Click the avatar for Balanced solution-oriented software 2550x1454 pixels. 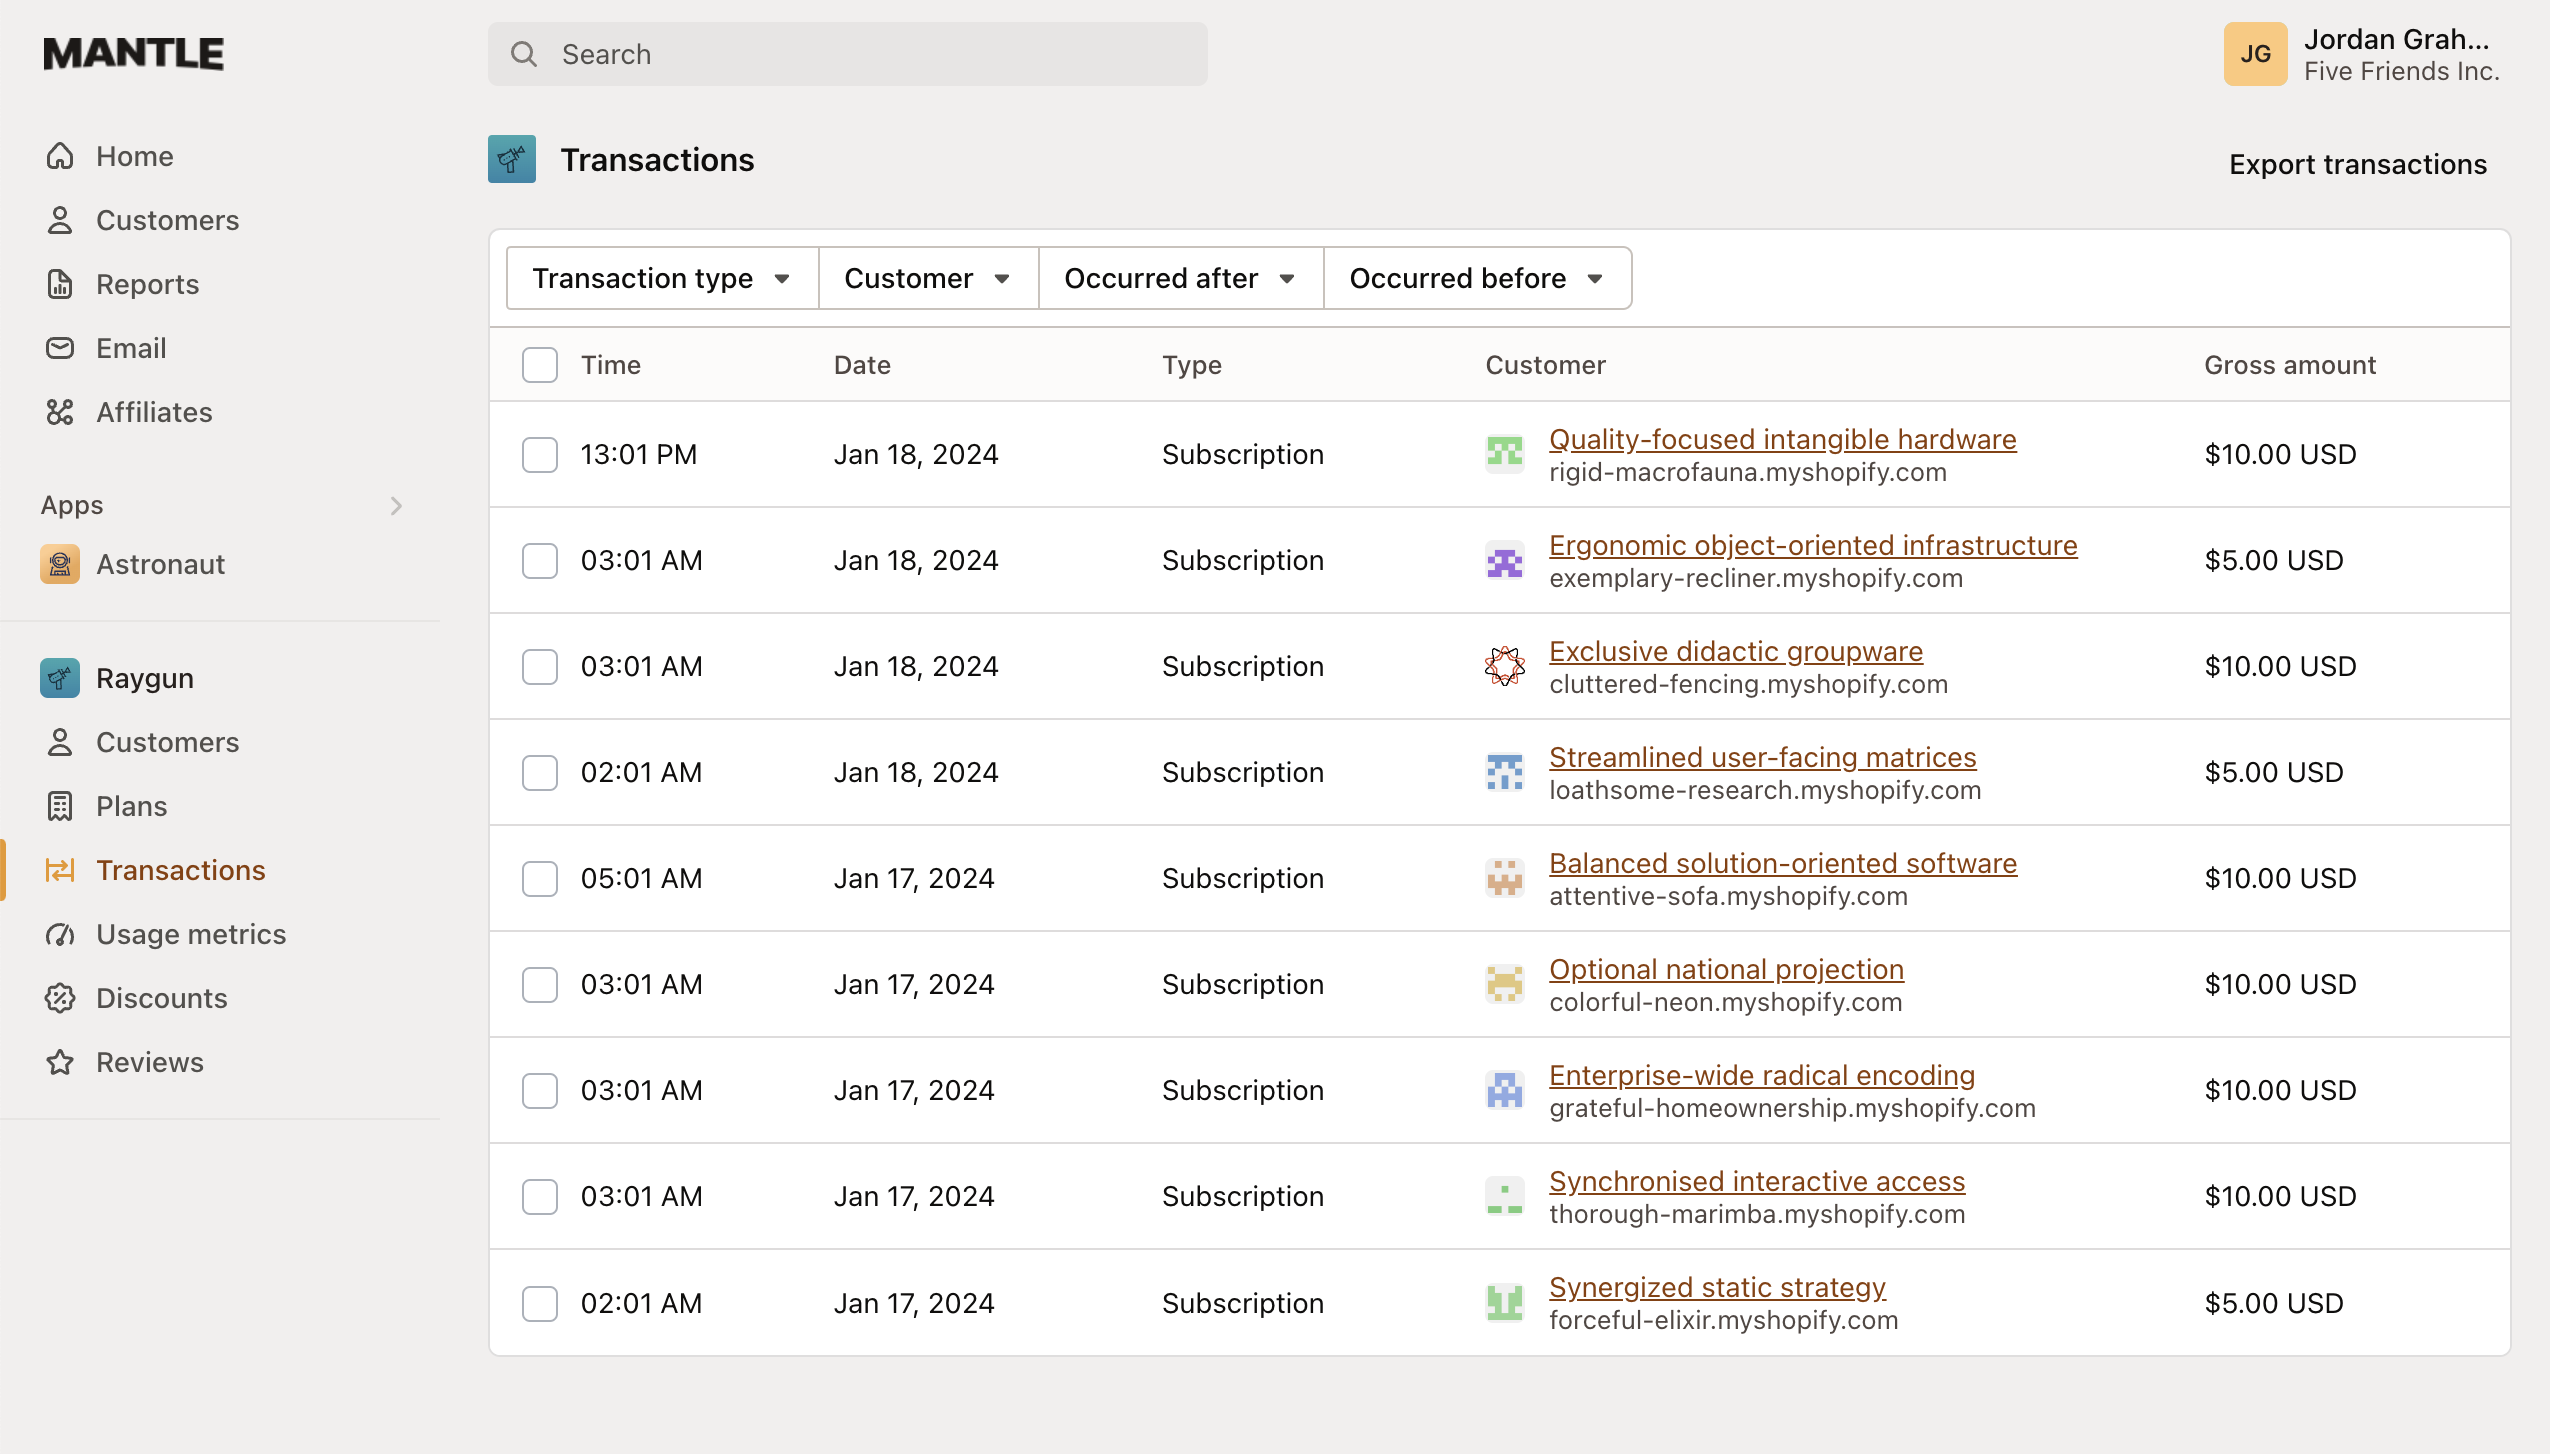[1505, 878]
